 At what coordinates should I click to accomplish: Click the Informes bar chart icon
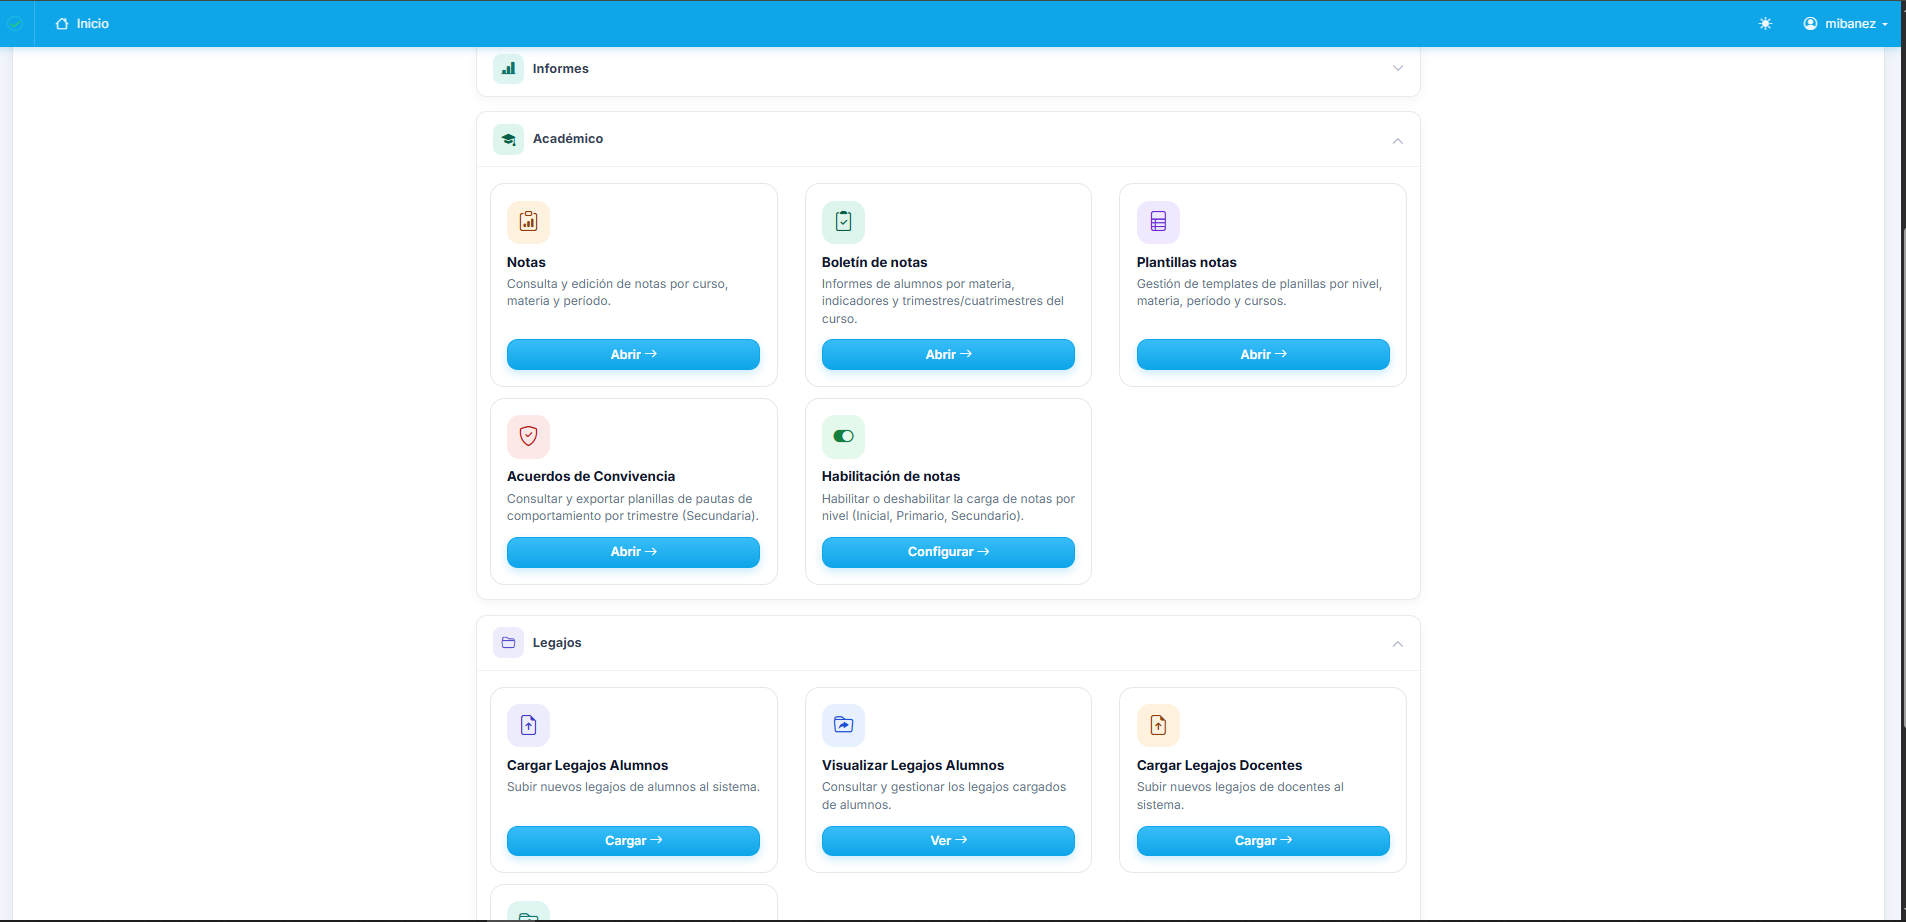coord(508,69)
